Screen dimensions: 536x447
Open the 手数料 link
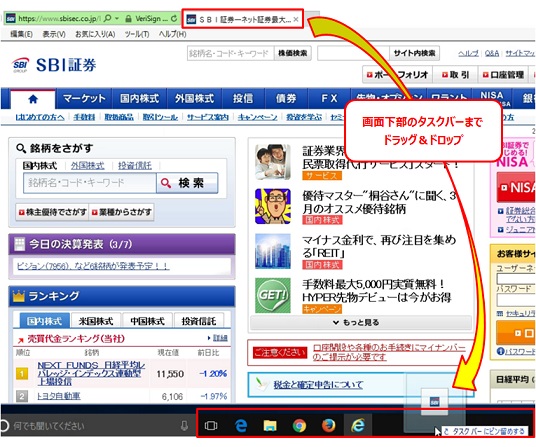(84, 117)
